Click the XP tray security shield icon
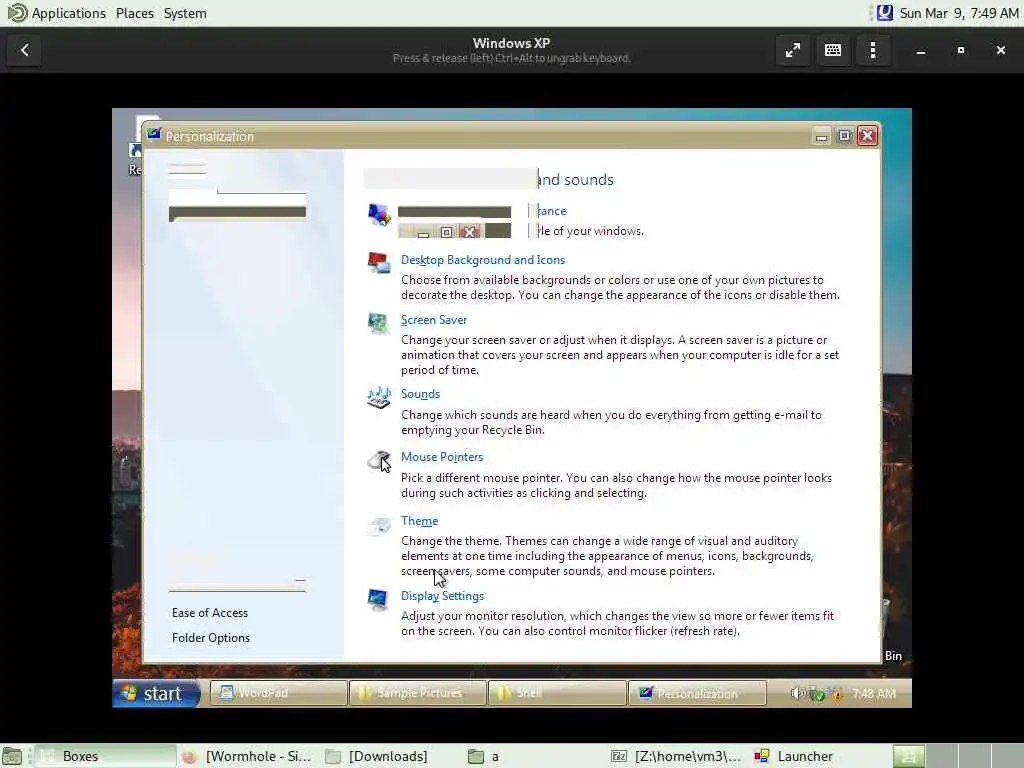The width and height of the screenshot is (1024, 768). pos(837,694)
